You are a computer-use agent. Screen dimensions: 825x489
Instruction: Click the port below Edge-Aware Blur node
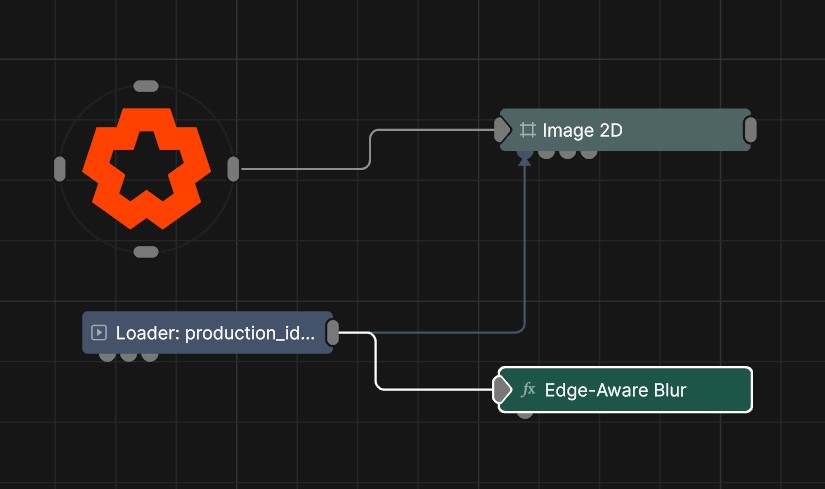pyautogui.click(x=525, y=413)
